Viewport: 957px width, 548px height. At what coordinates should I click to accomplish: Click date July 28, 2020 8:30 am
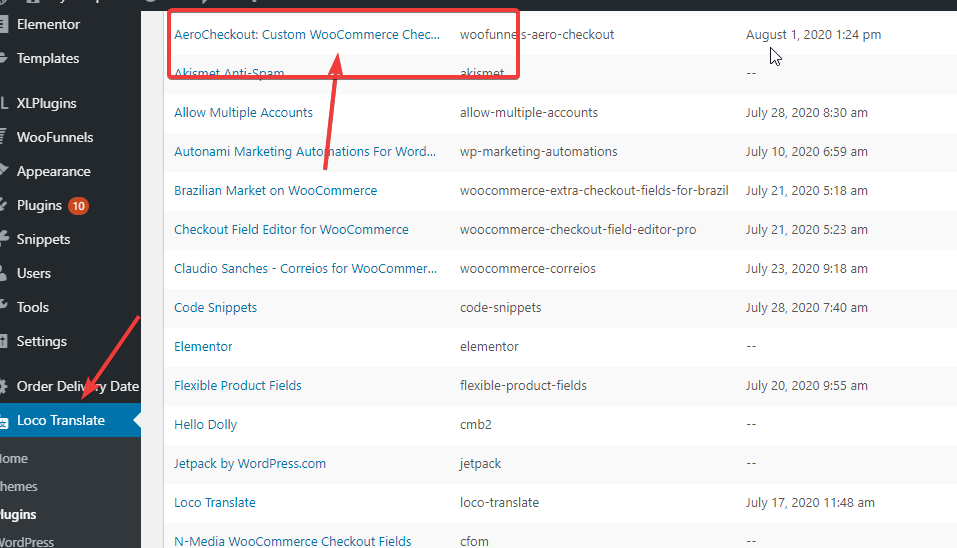click(x=806, y=113)
